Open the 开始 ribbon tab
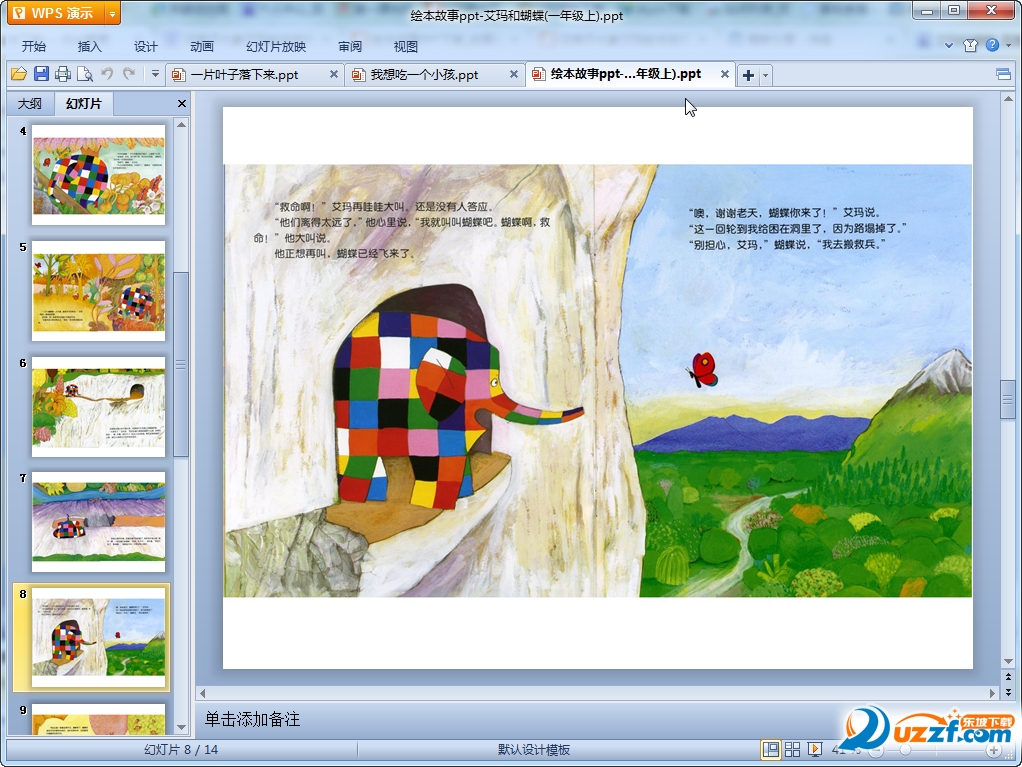This screenshot has width=1022, height=767. 33,46
